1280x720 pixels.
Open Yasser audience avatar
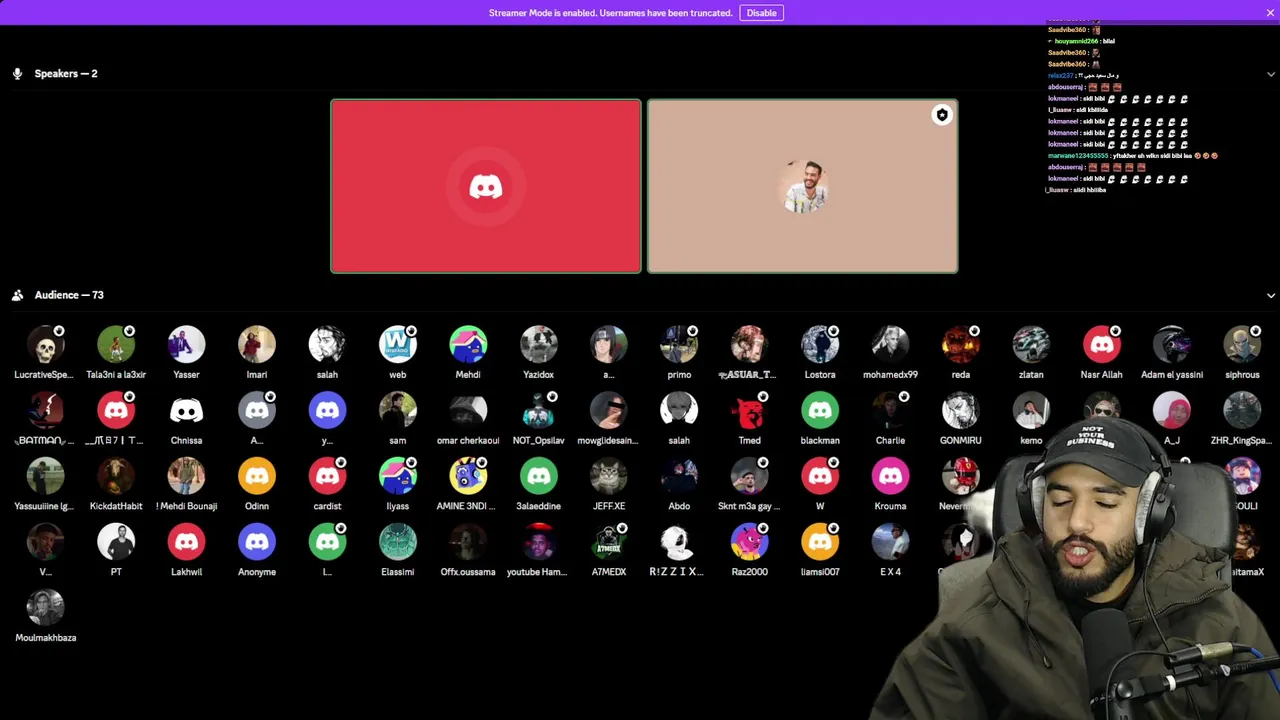pyautogui.click(x=186, y=344)
